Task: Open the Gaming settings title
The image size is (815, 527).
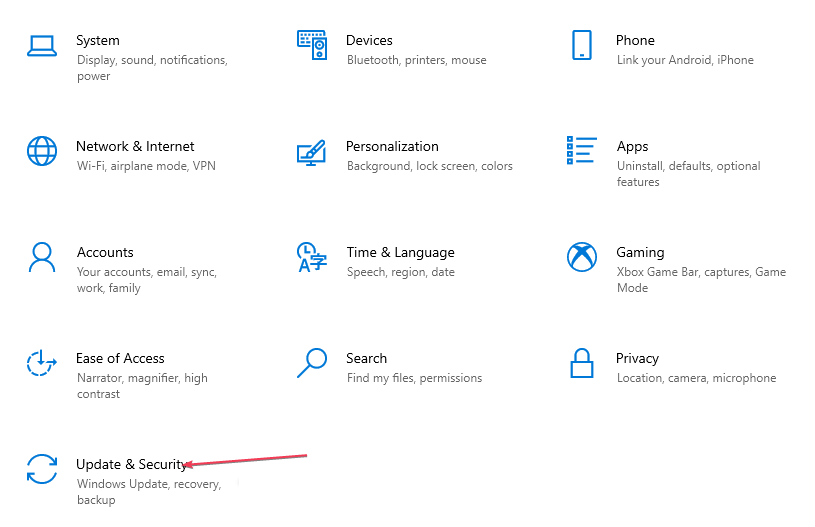Action: tap(640, 253)
